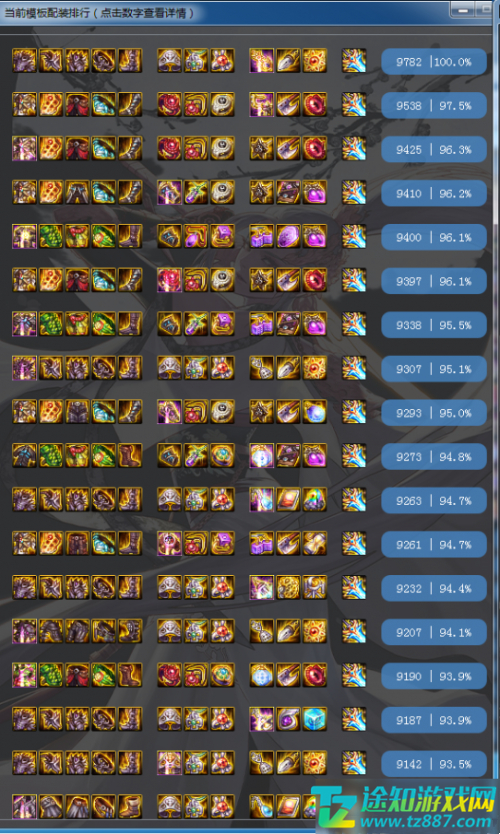Click the weapon icon beside the 9782 score
Viewport: 500px width, 834px height.
coord(354,61)
